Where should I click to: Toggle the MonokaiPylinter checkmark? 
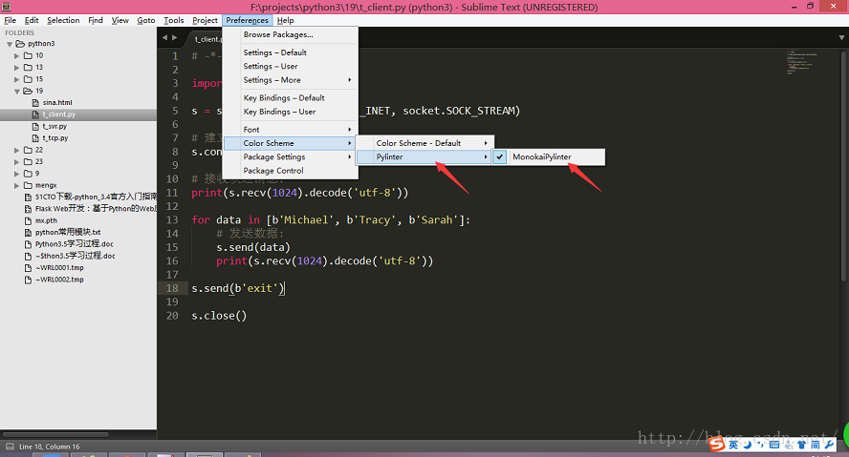point(500,157)
